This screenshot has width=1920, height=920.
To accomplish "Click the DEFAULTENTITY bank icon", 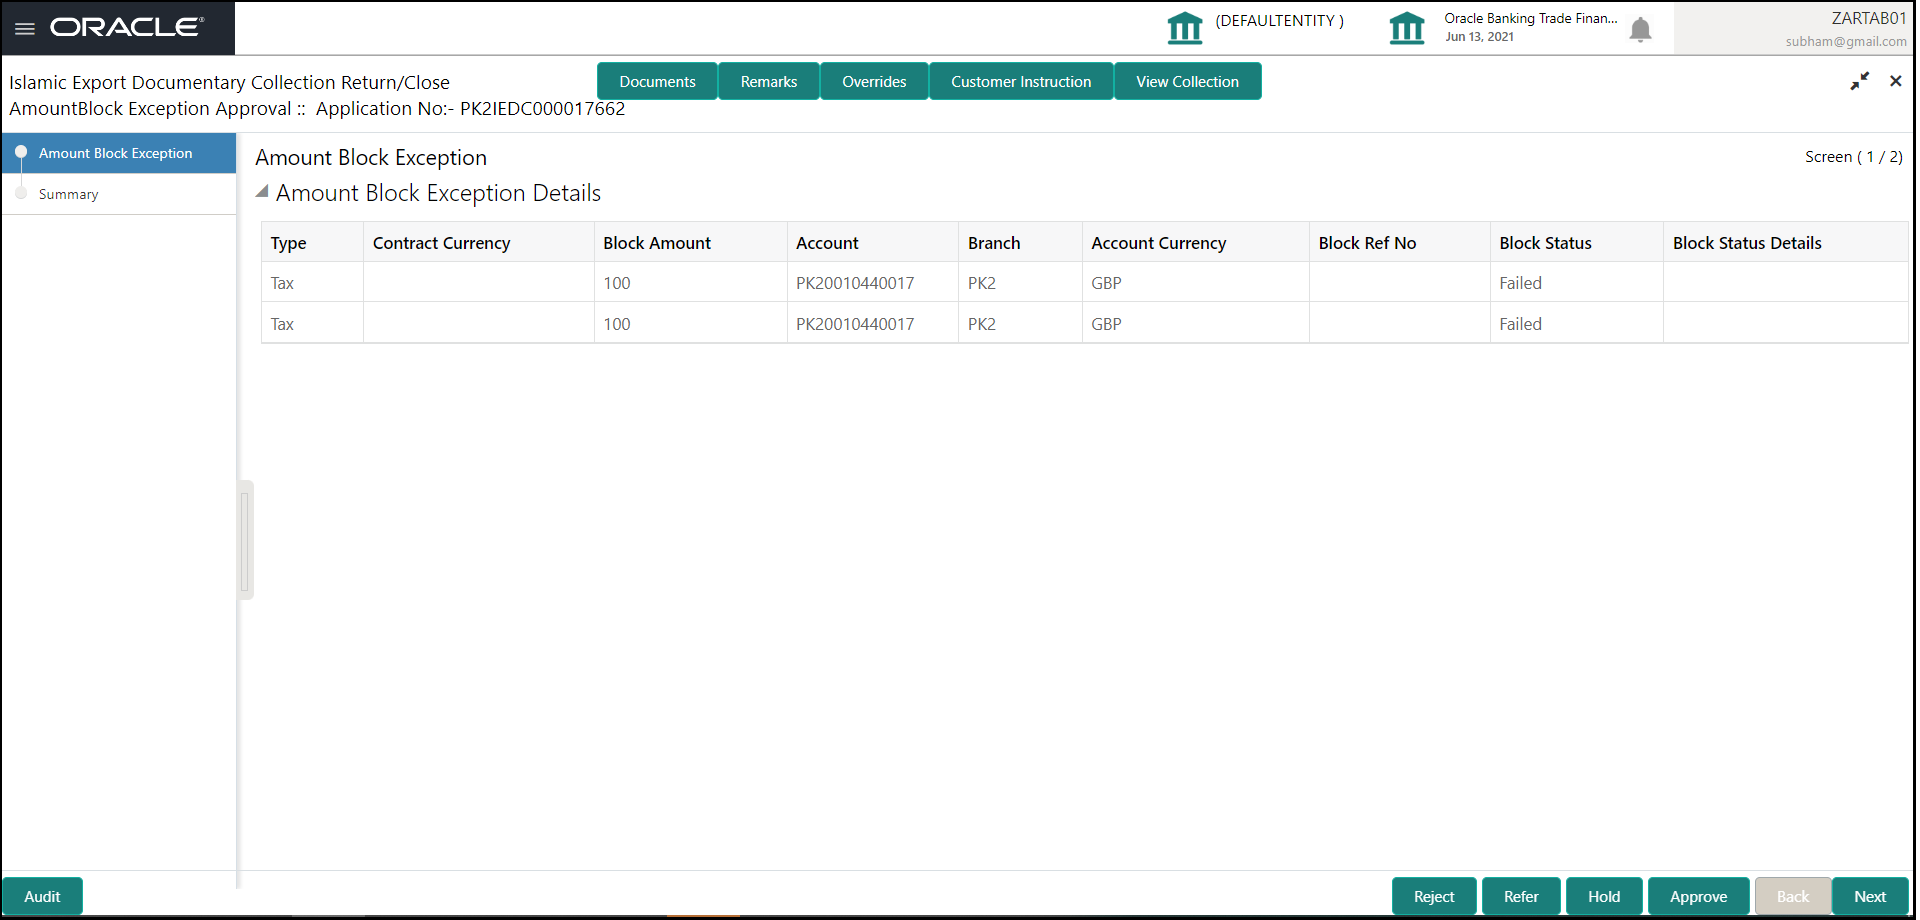I will pyautogui.click(x=1185, y=28).
